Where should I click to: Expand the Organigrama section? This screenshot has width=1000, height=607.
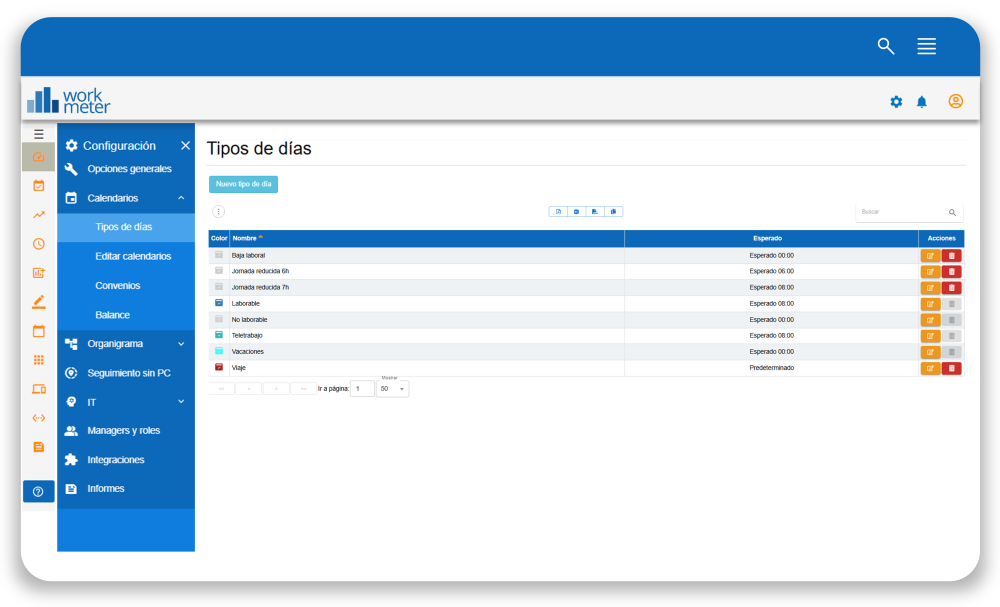[x=181, y=344]
